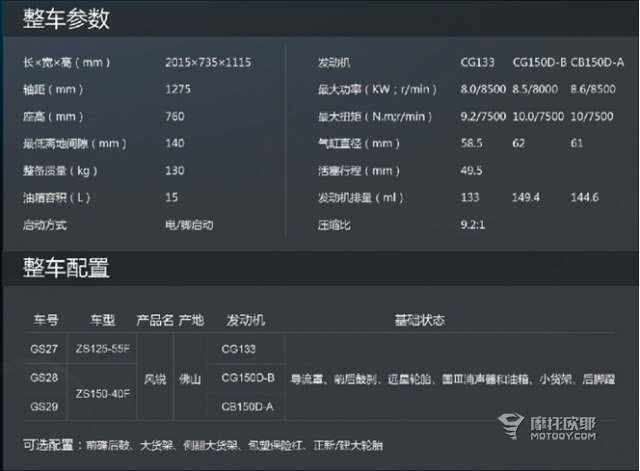
Task: Click the max power value 8.5/8000
Action: (535, 89)
